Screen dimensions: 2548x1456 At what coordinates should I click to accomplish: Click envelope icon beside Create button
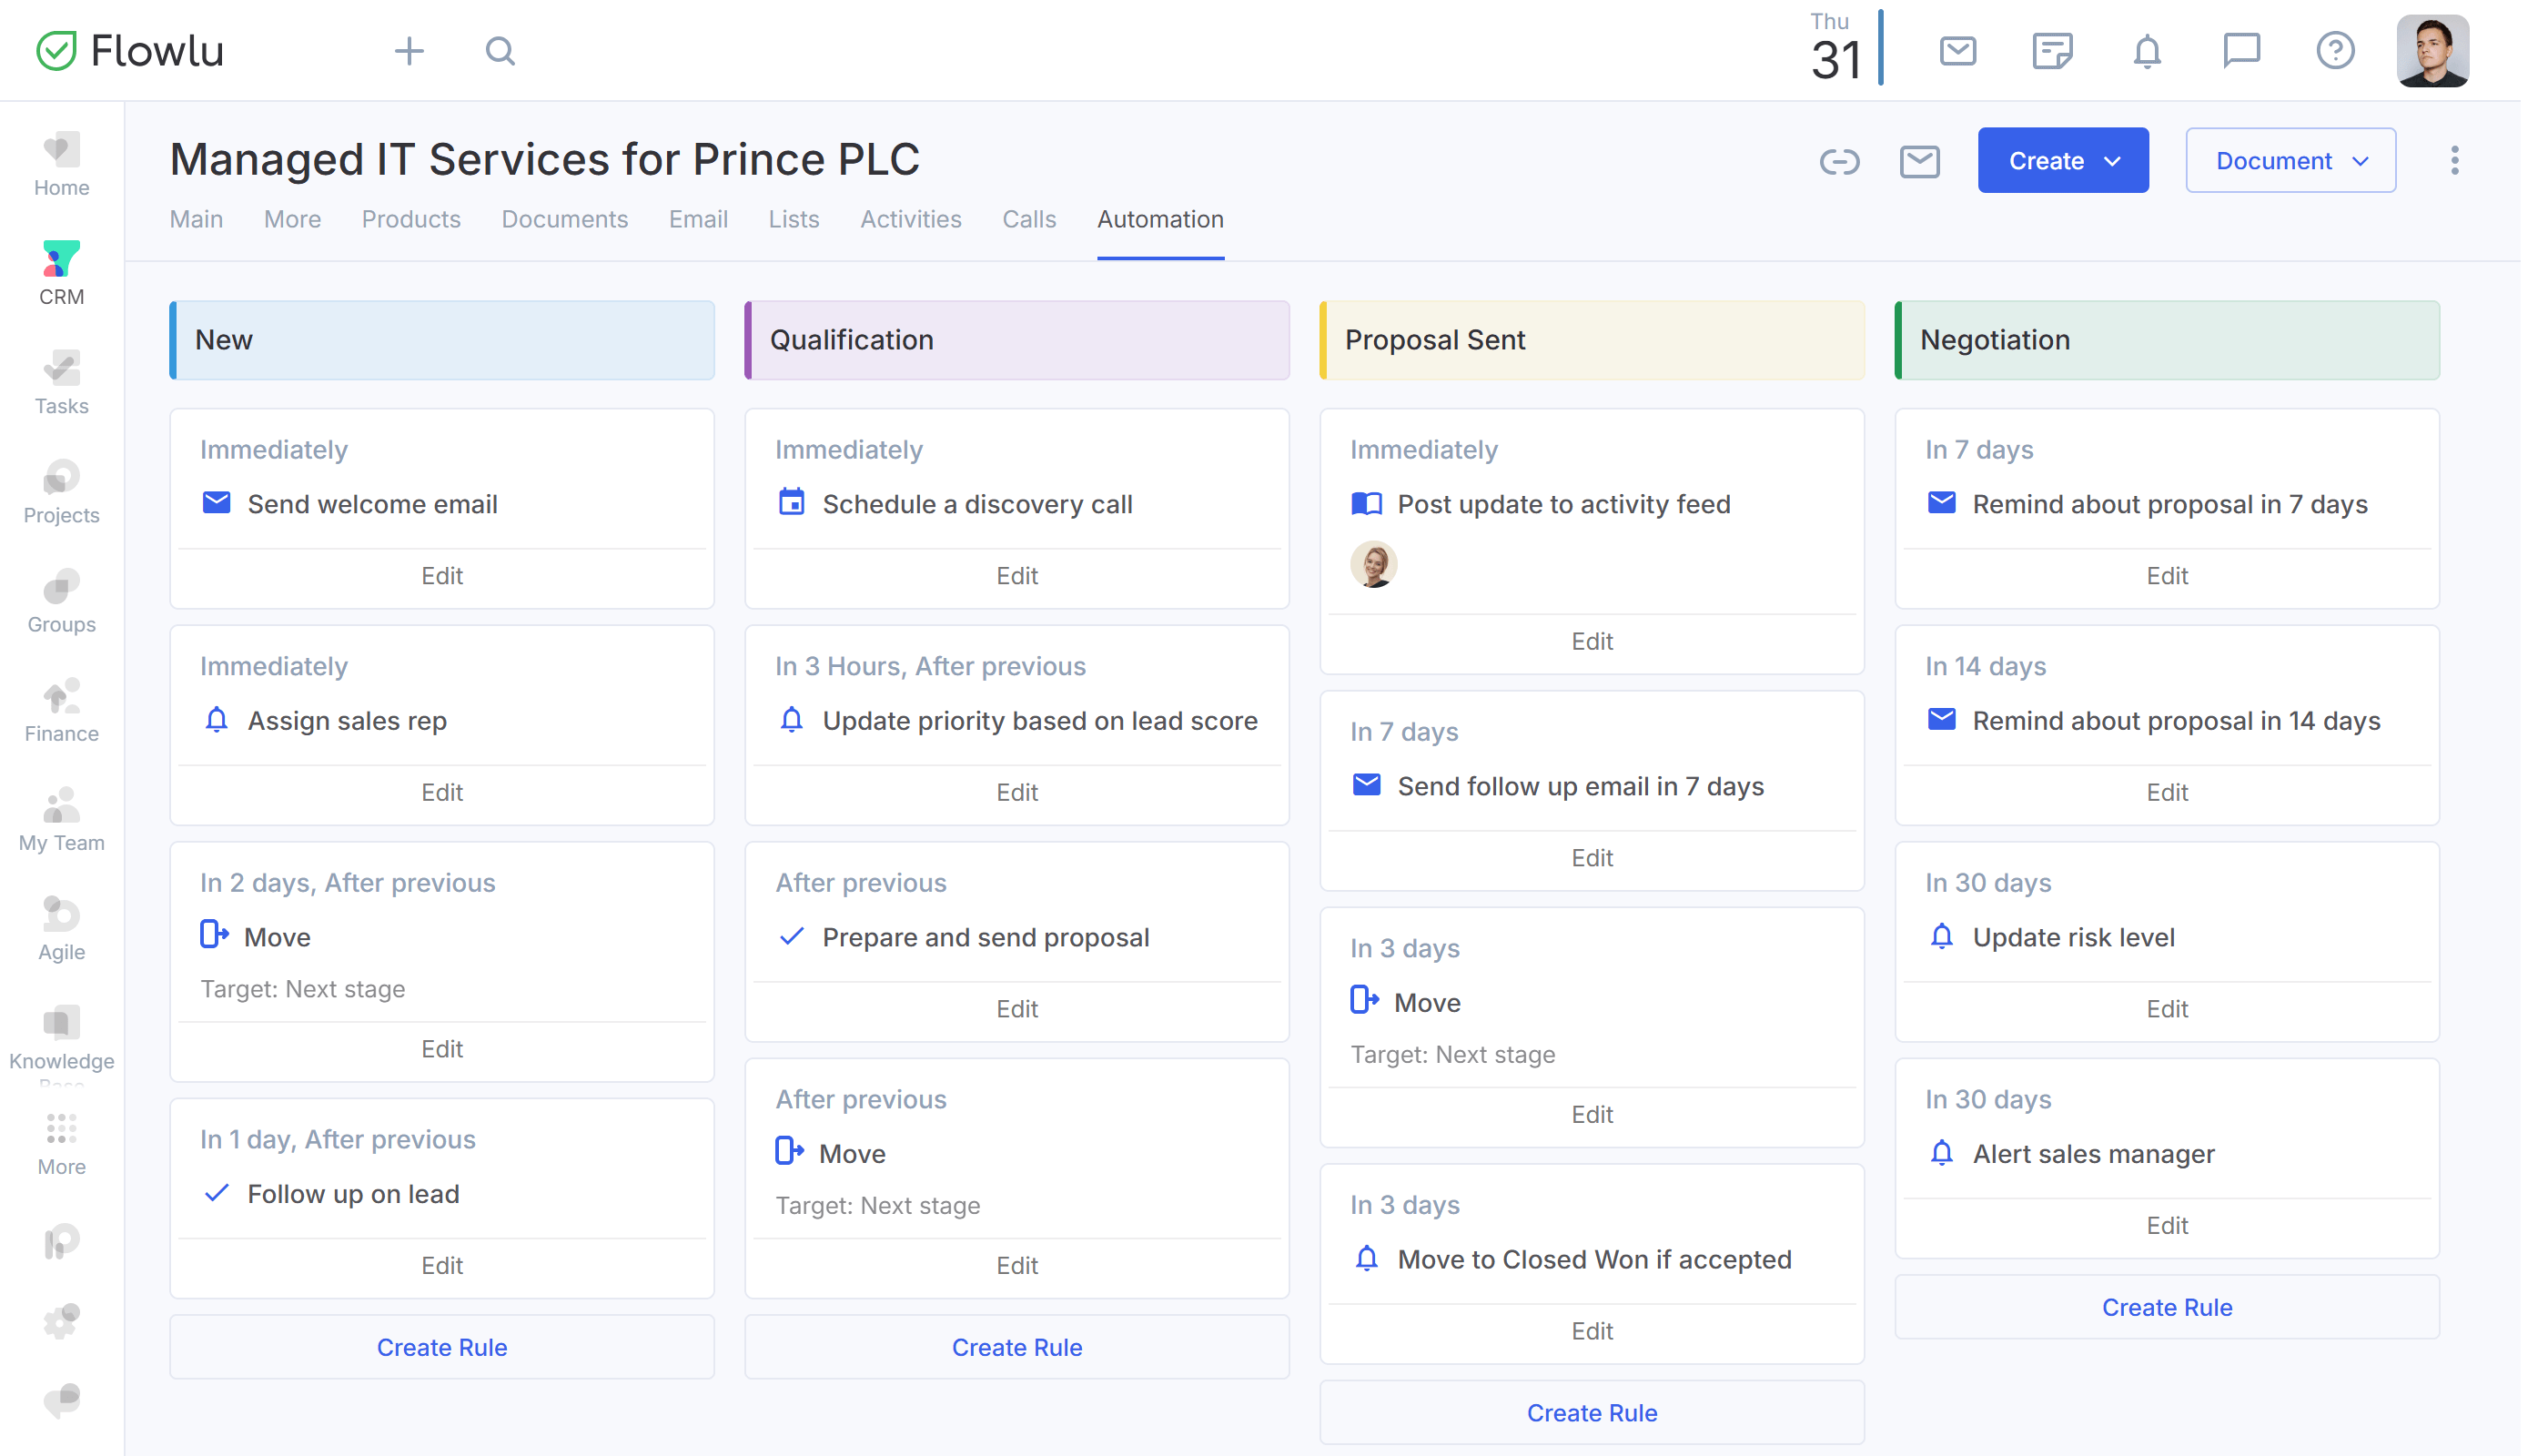pos(1919,161)
